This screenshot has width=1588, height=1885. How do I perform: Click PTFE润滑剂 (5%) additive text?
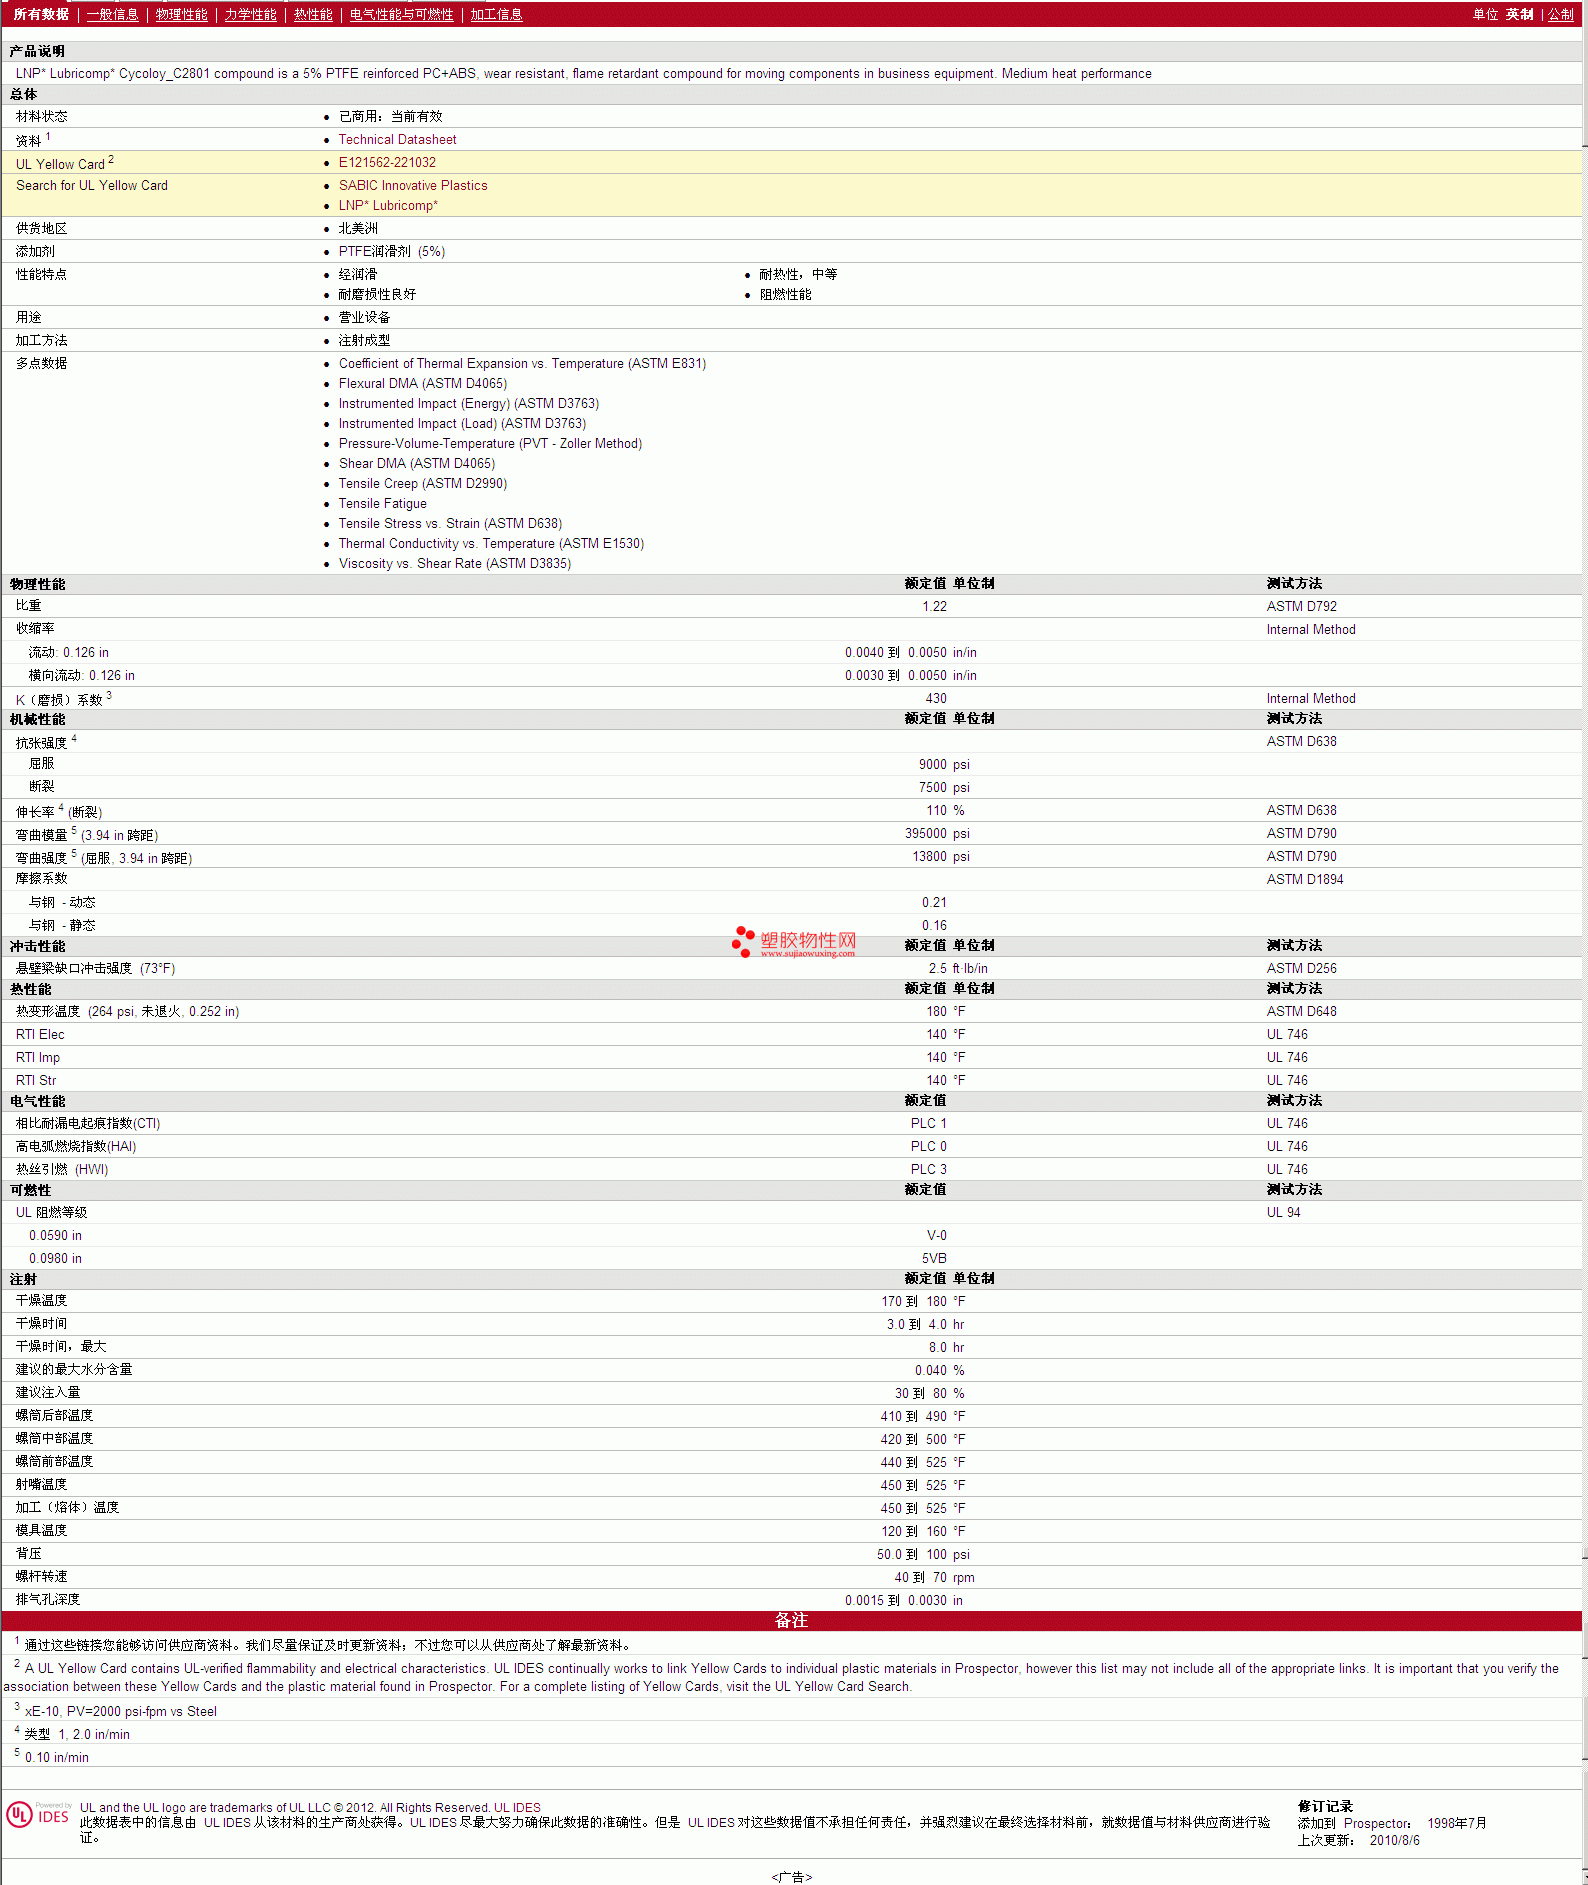tap(392, 252)
